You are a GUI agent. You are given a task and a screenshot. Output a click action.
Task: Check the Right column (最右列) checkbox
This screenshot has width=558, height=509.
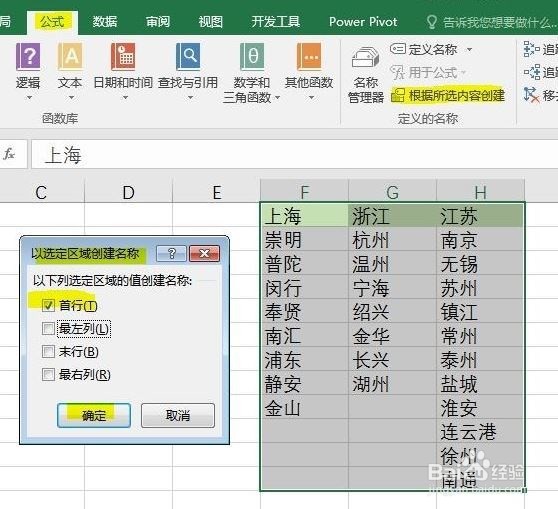[48, 374]
